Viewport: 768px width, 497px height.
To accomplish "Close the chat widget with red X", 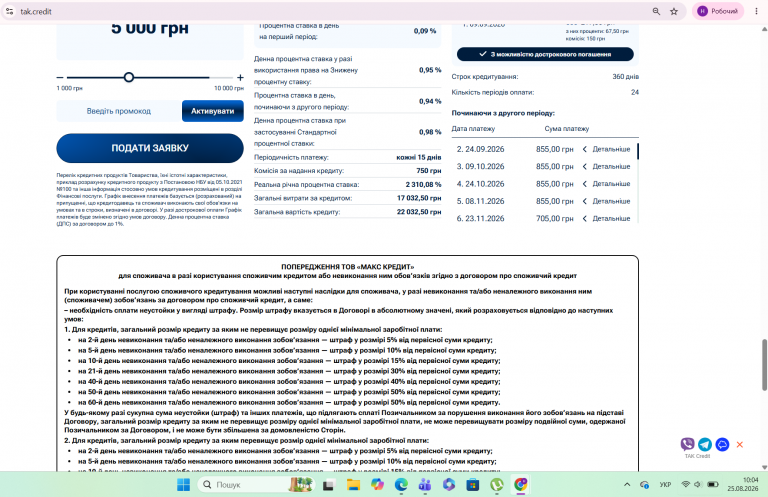I will coord(740,445).
